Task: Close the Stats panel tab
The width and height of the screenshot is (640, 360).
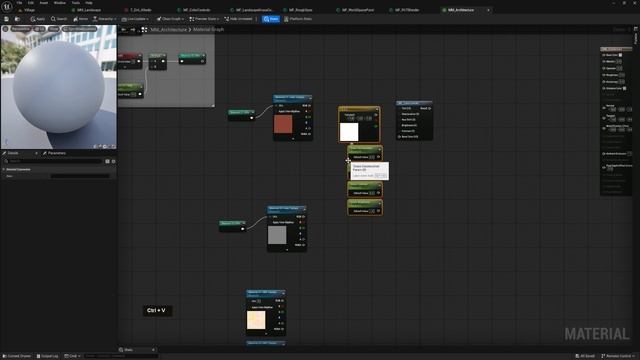Action: [x=153, y=350]
